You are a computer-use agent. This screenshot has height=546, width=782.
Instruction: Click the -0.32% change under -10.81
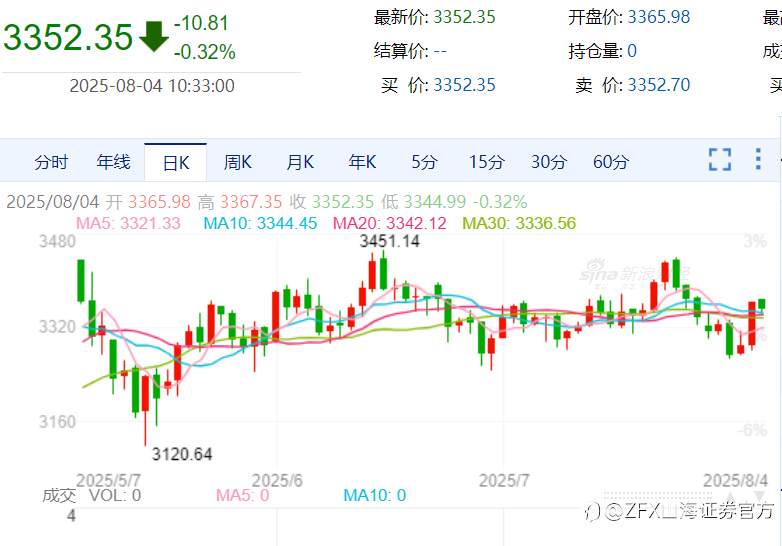tap(204, 52)
